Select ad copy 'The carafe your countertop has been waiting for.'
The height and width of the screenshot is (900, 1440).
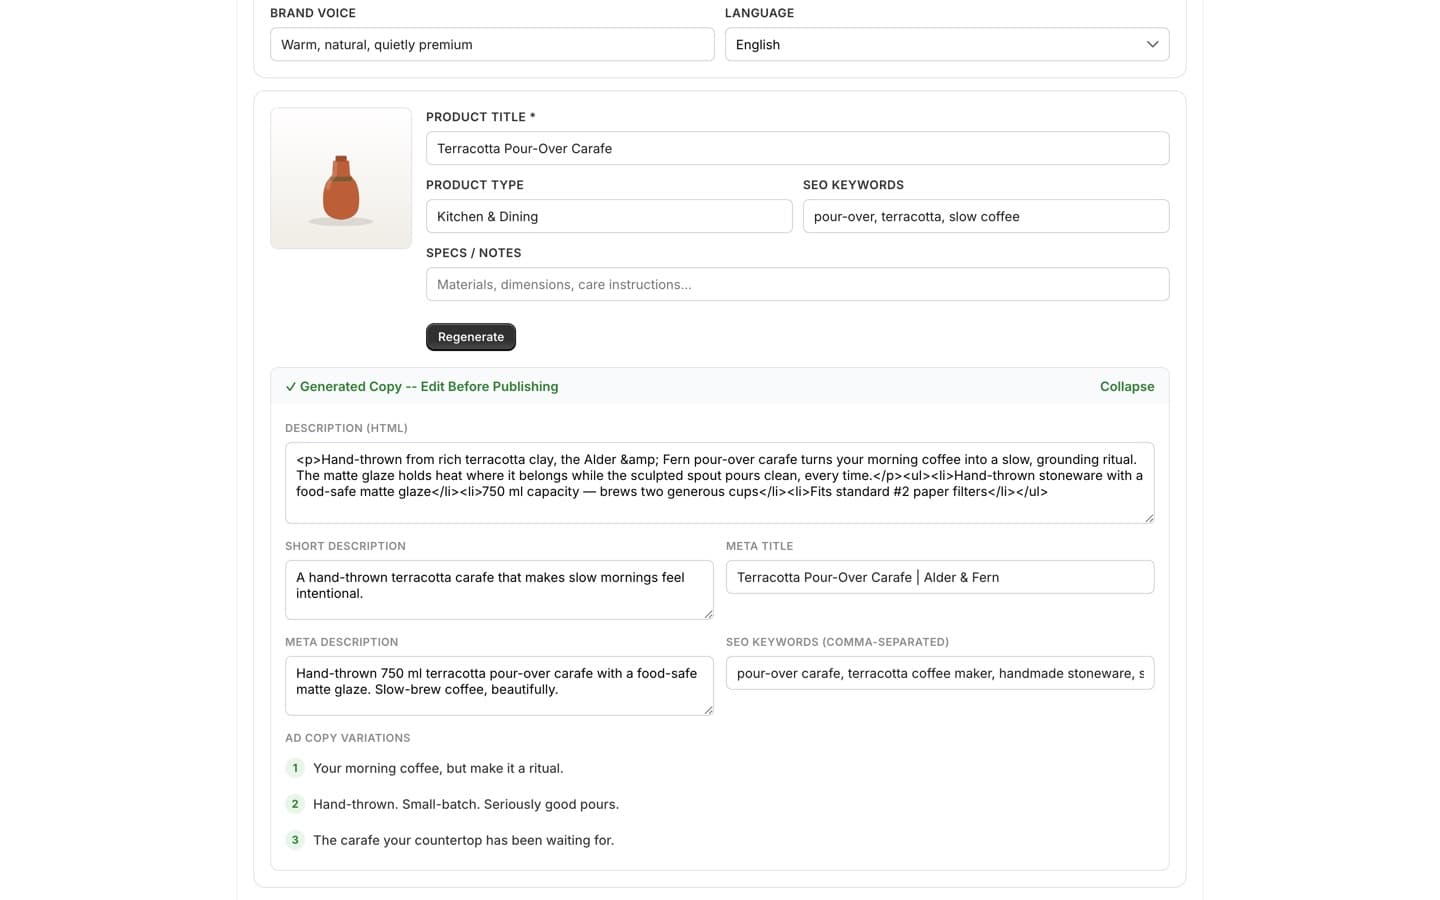[464, 840]
